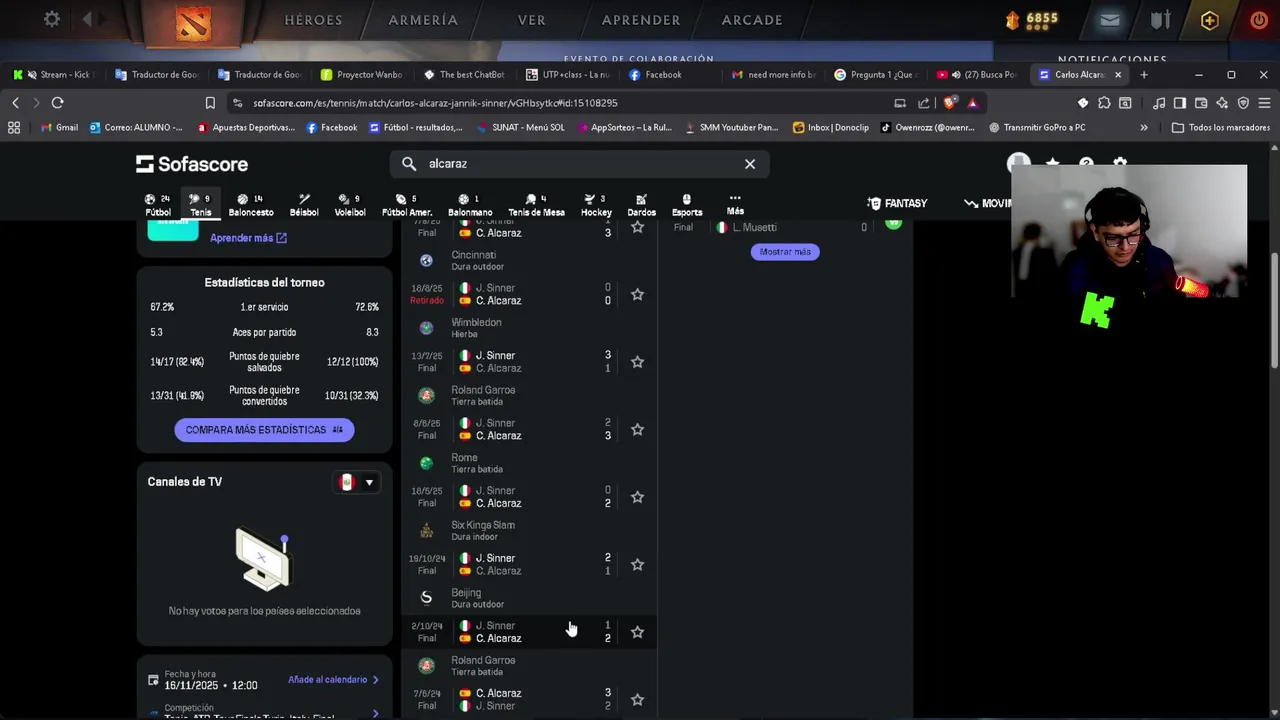Open the Balonmano sport category
The width and height of the screenshot is (1280, 720).
[470, 205]
